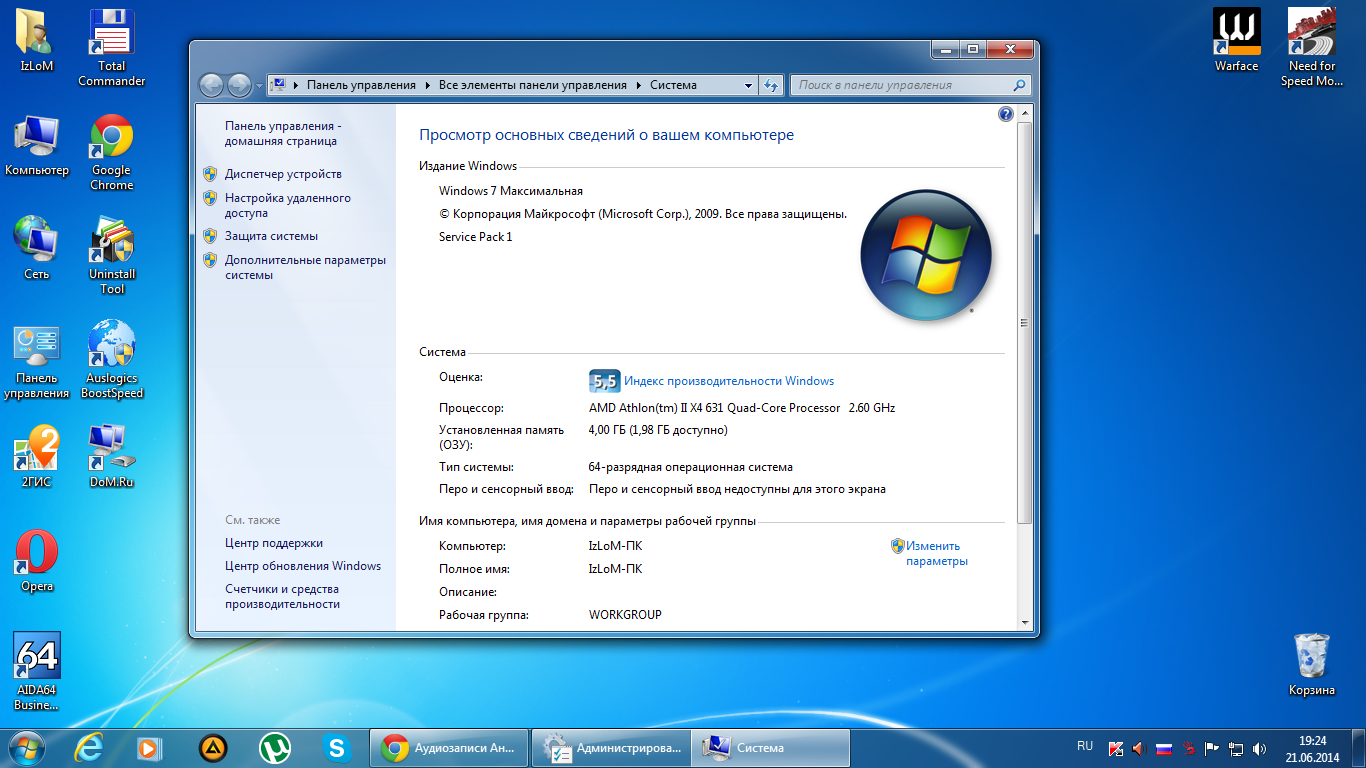
Task: Open the Windows Start menu orb
Action: (x=27, y=748)
